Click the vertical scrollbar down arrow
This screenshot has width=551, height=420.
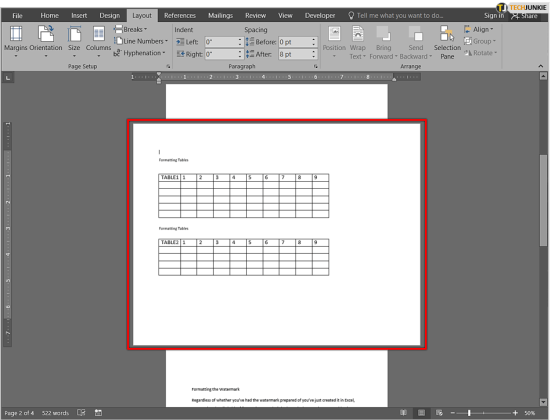pos(543,402)
